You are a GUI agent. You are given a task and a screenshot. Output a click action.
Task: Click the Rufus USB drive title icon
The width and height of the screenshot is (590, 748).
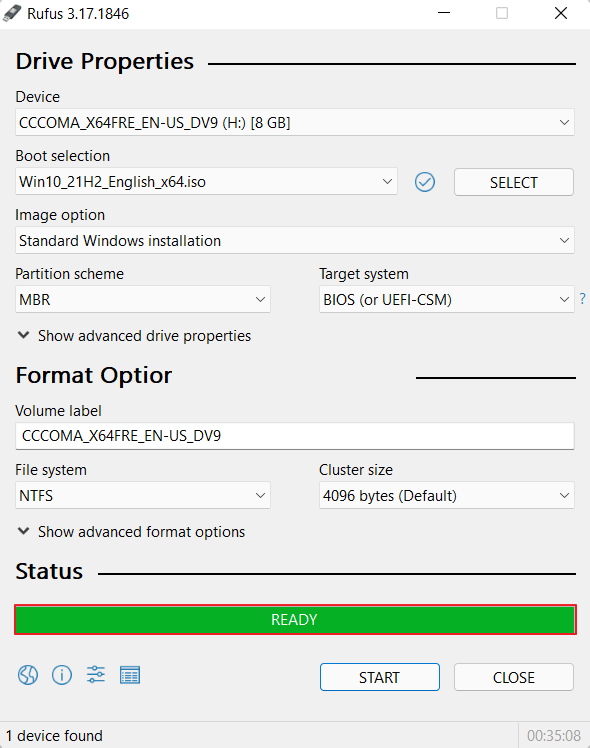click(12, 13)
